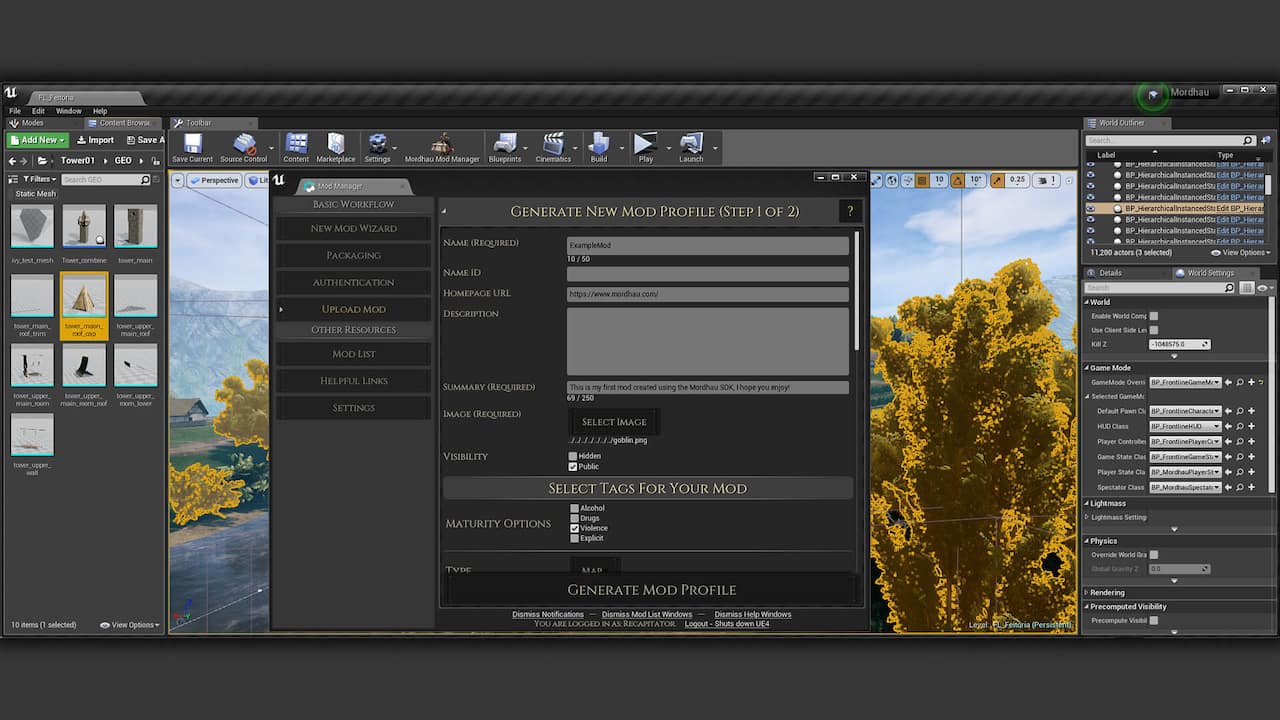Uncheck the Violence maturity option
1280x720 pixels.
click(575, 528)
